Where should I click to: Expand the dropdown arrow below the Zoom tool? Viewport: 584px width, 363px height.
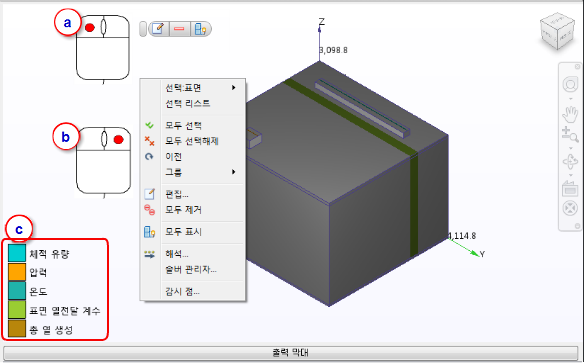(570, 148)
